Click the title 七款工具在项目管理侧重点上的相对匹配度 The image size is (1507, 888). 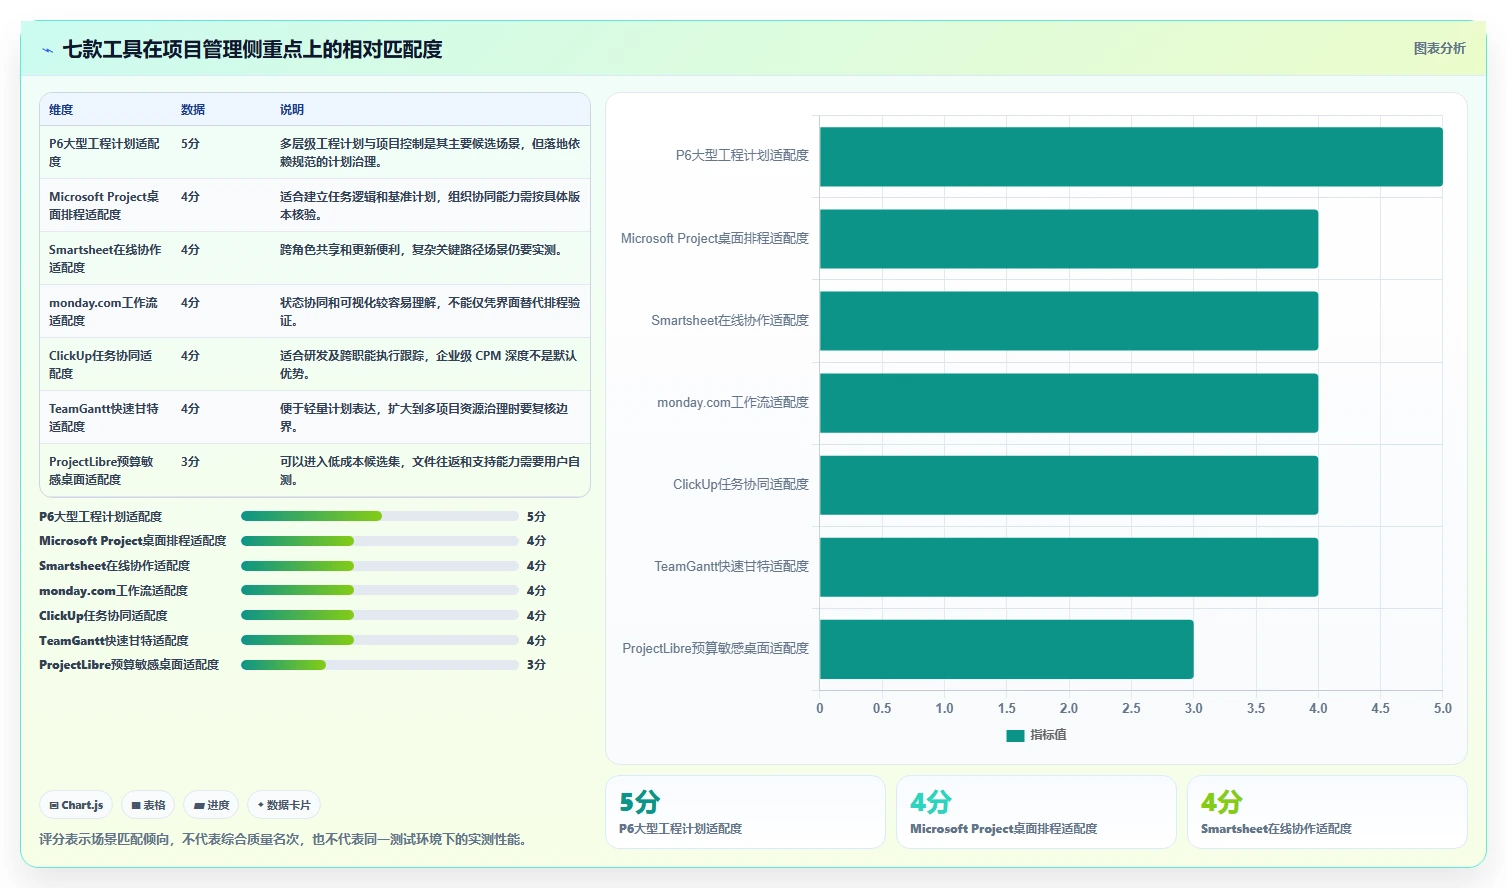252,50
